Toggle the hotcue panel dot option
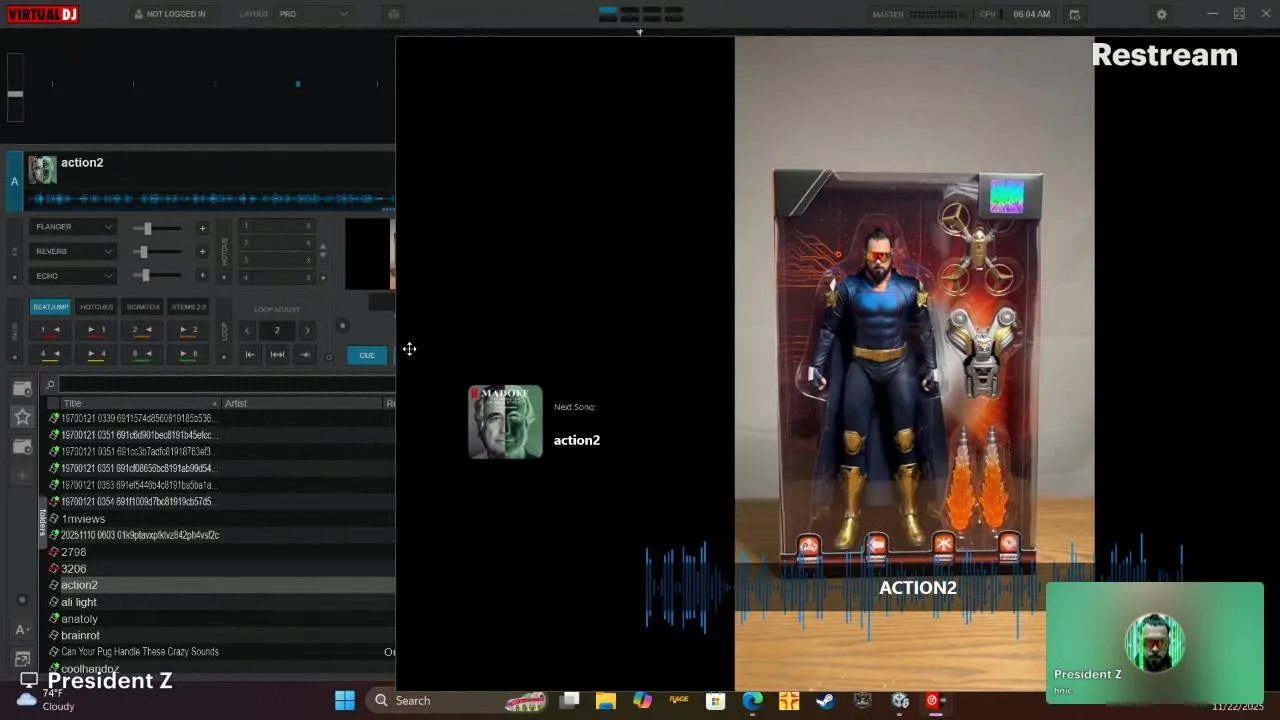Image resolution: width=1280 pixels, height=720 pixels. coord(224,277)
